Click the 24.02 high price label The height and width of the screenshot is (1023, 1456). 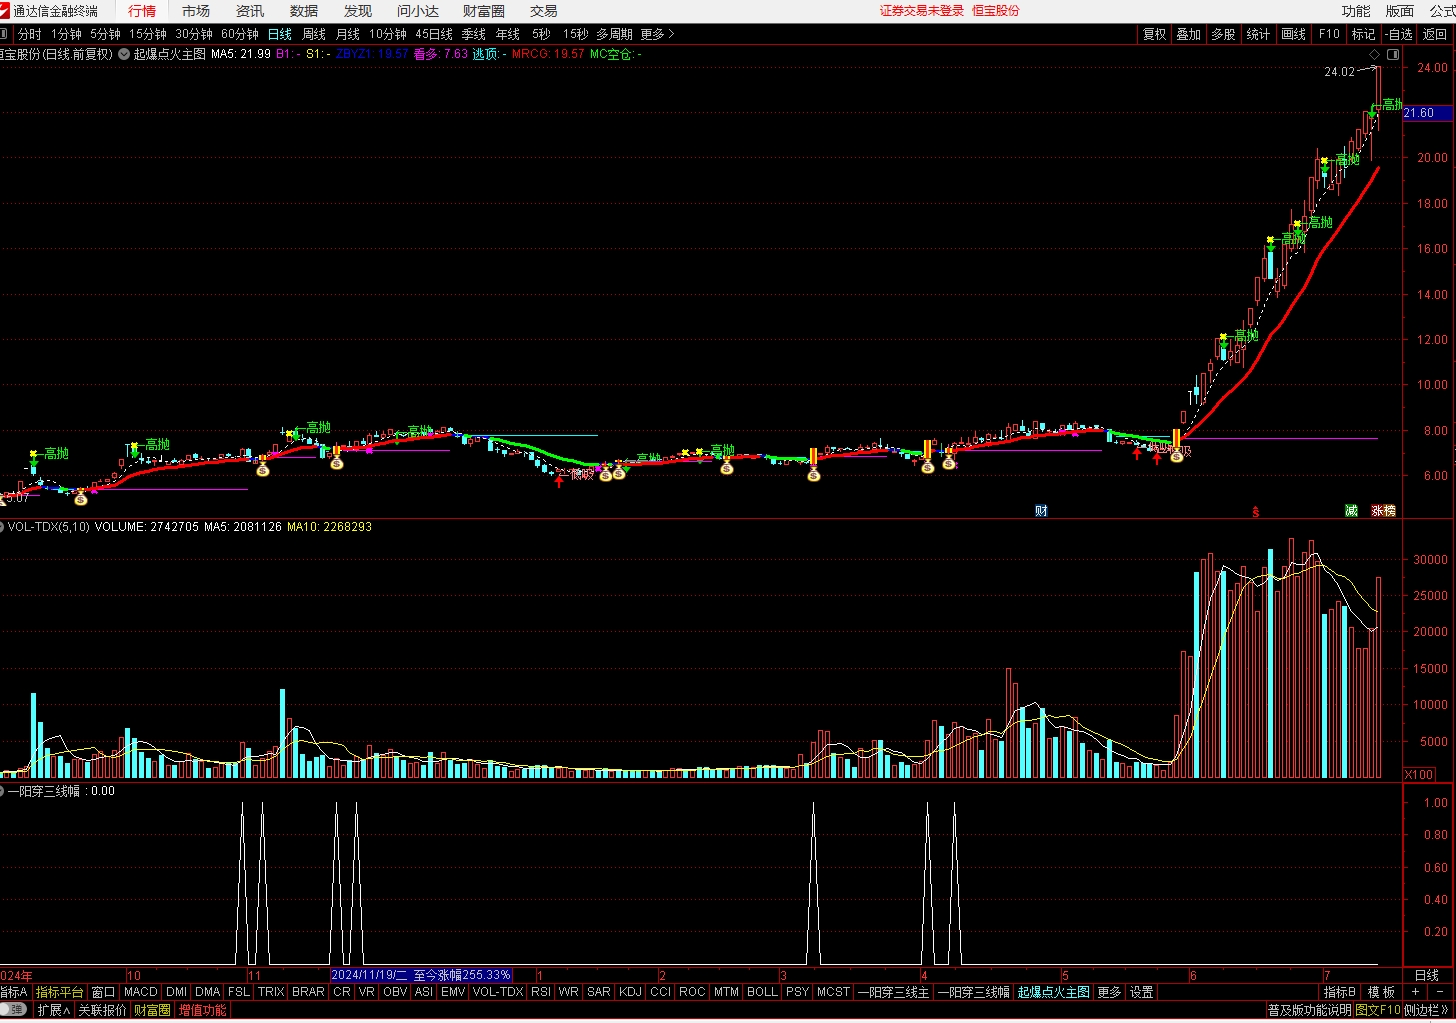[x=1339, y=72]
